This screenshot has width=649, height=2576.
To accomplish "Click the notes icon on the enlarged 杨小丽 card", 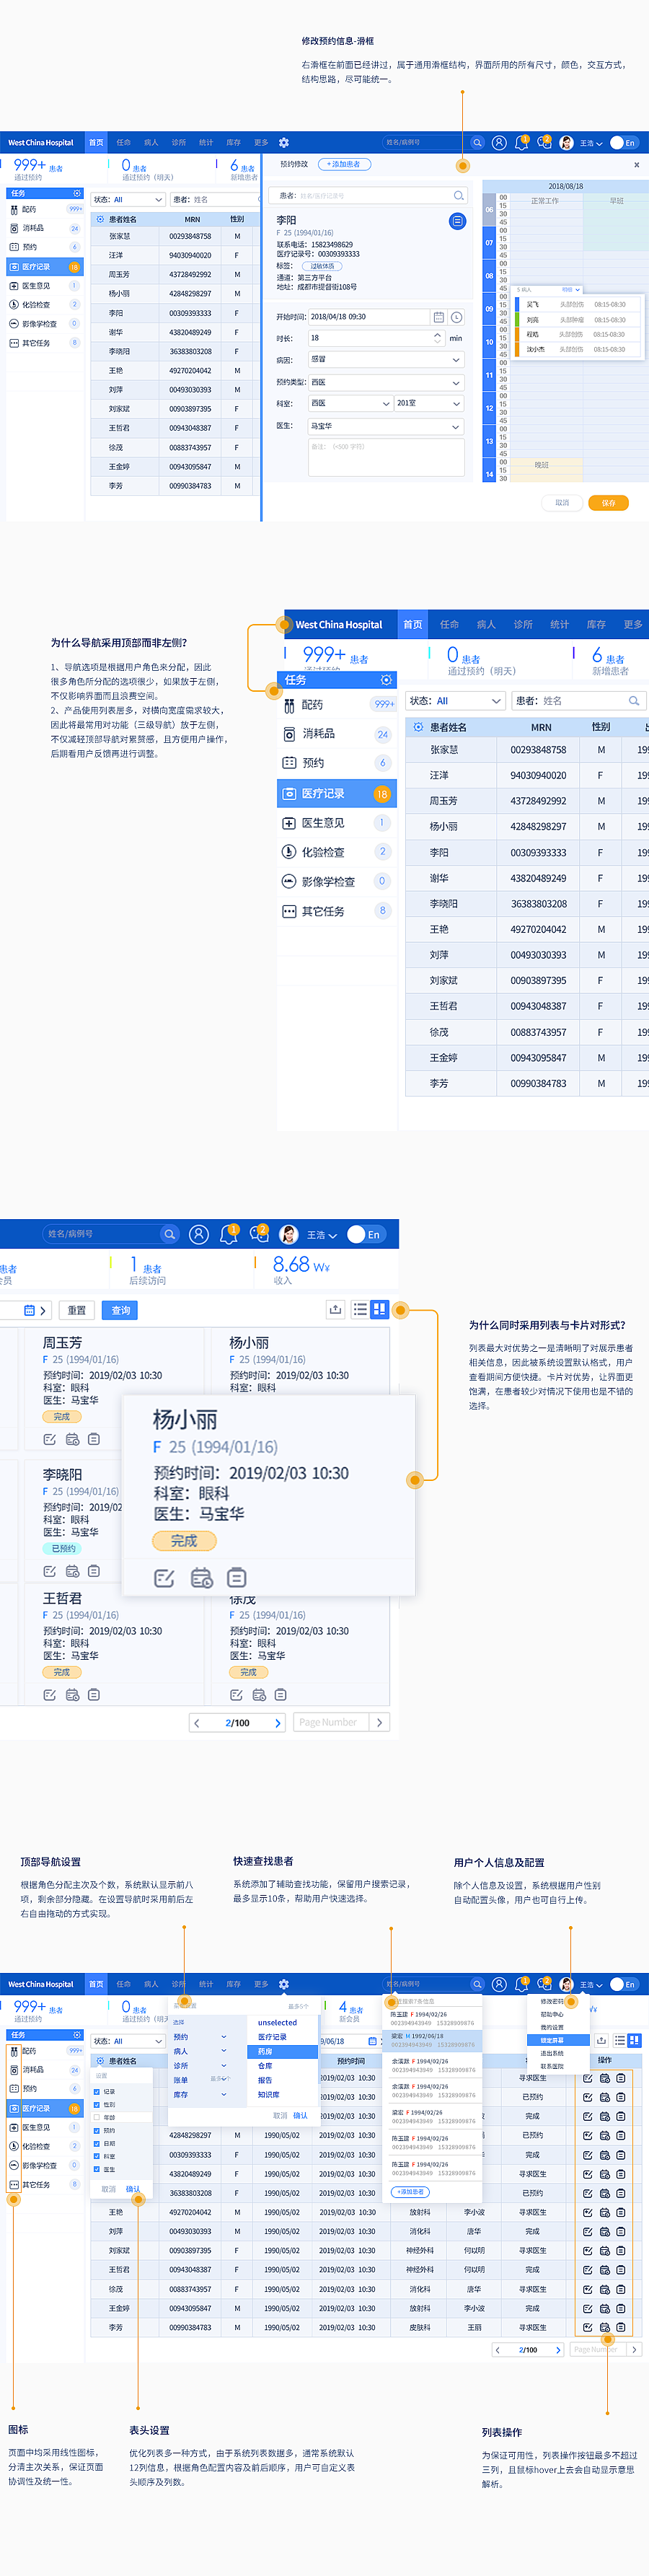I will pyautogui.click(x=237, y=1578).
